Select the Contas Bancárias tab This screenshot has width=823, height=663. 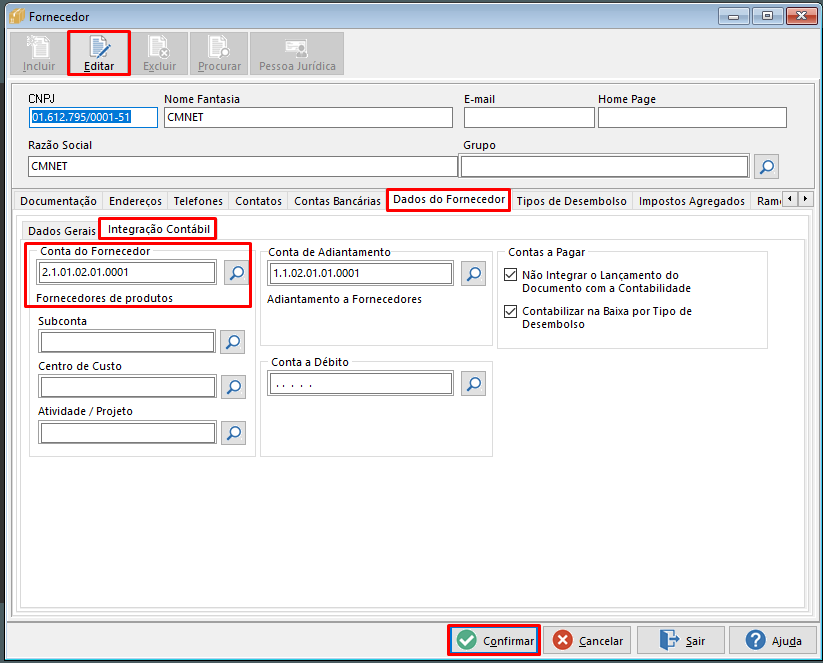pos(337,201)
